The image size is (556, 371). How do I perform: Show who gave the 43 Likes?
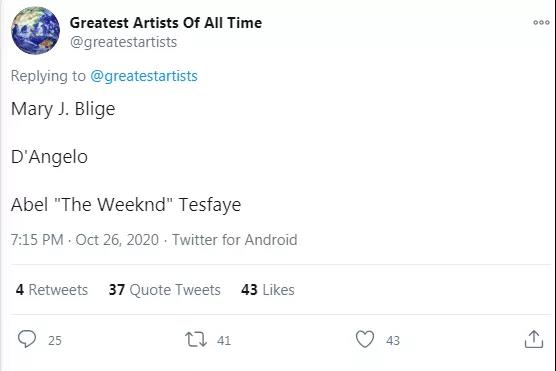coord(268,290)
